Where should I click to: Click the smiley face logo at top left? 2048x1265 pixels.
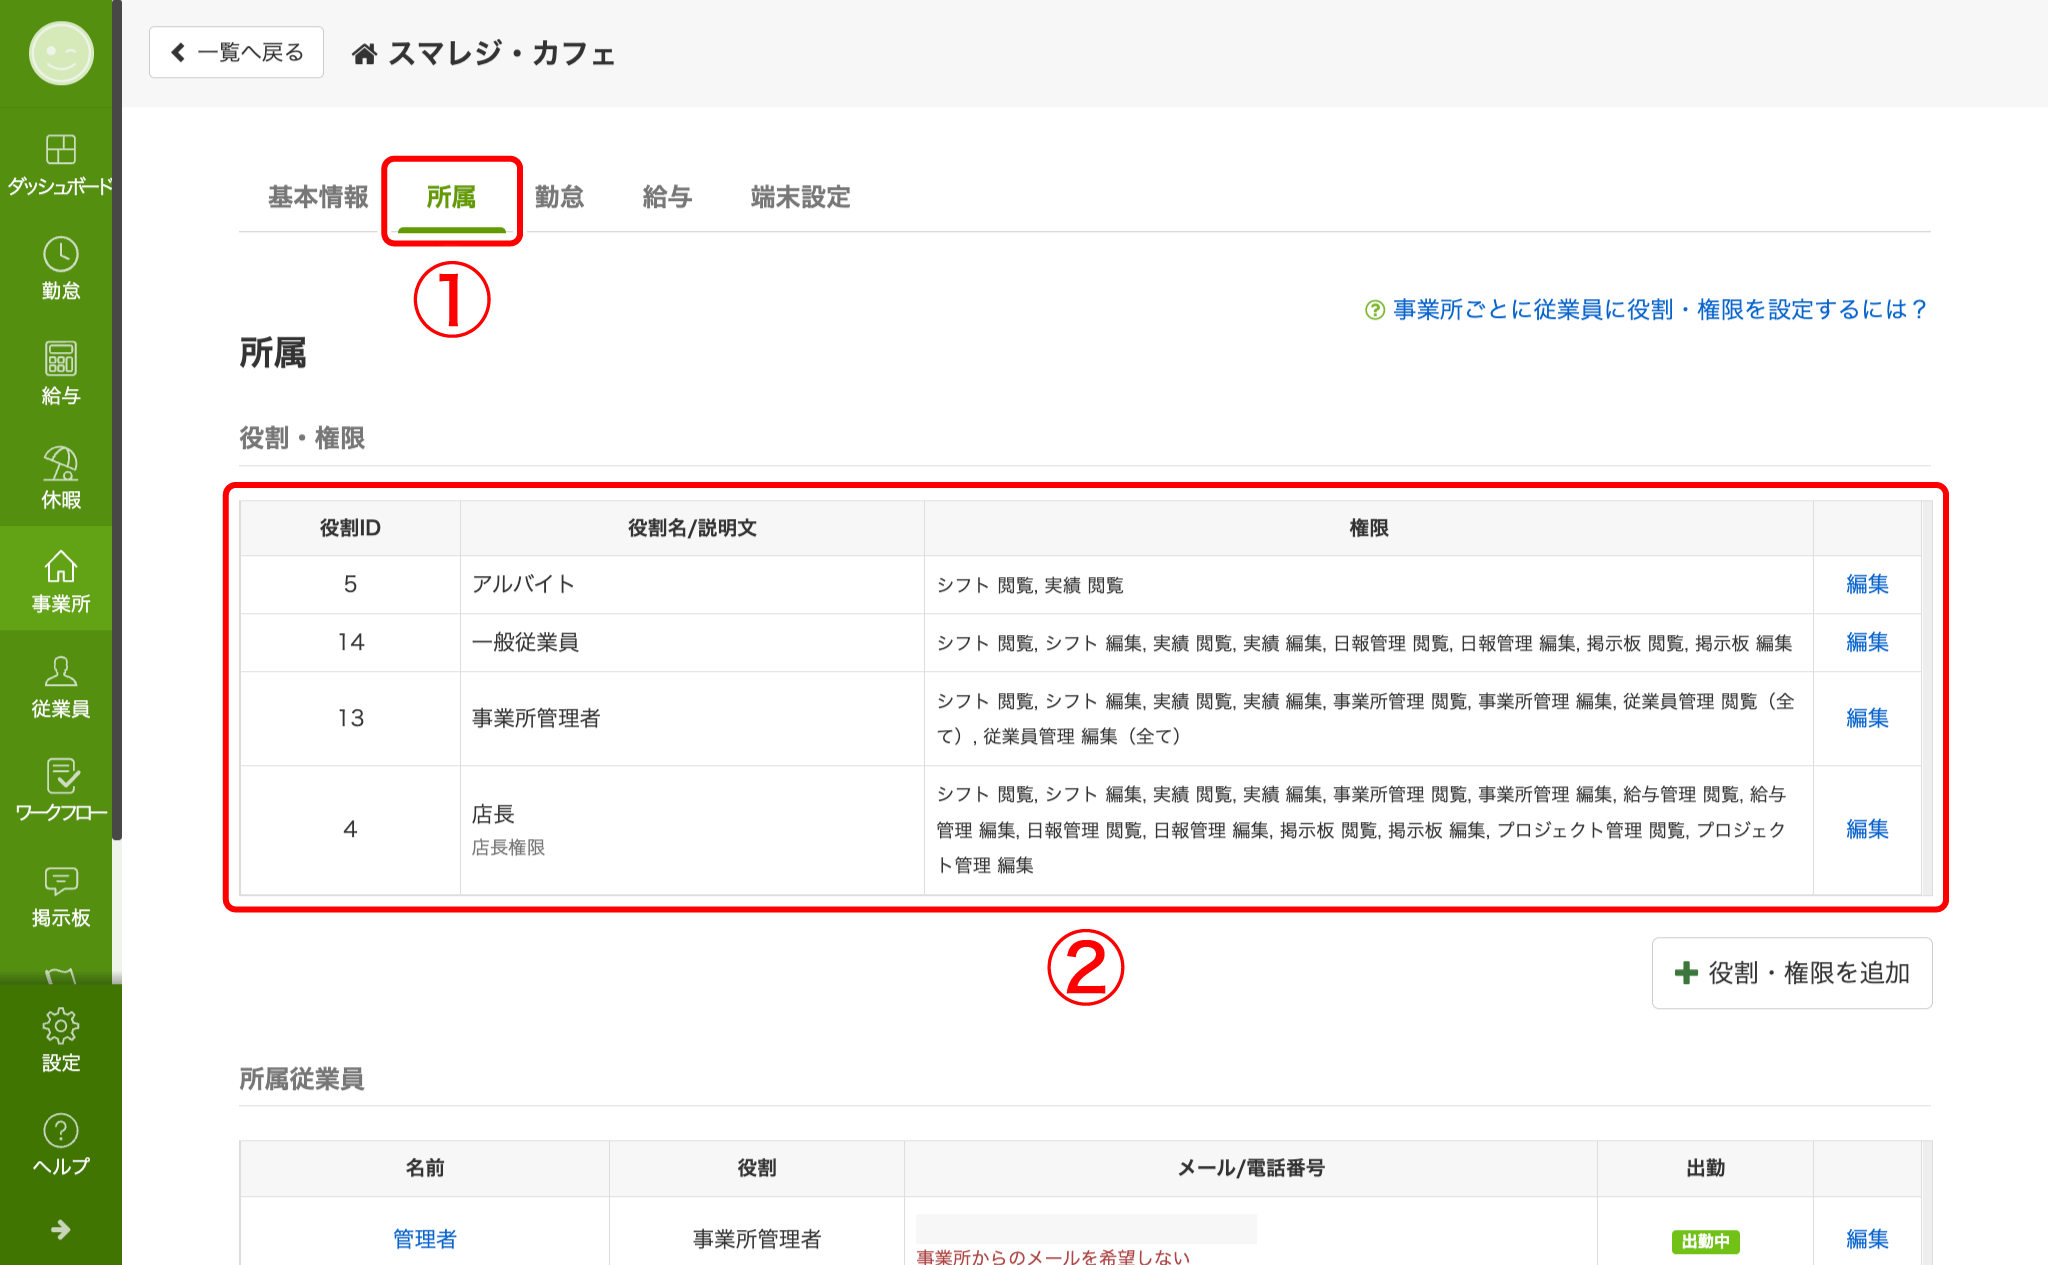click(60, 53)
